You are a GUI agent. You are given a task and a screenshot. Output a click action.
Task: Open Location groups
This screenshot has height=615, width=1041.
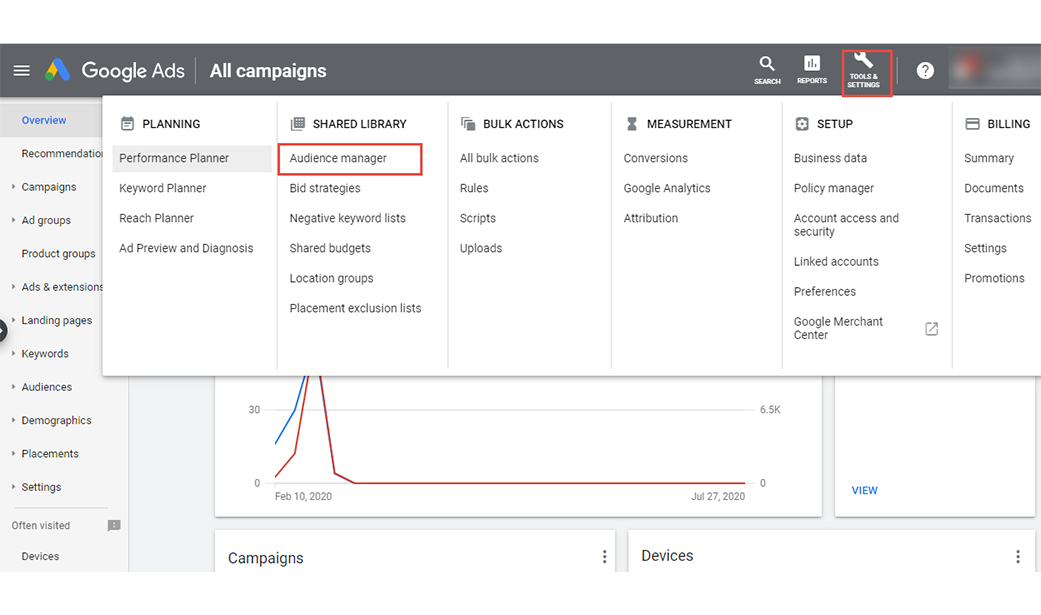coord(331,278)
